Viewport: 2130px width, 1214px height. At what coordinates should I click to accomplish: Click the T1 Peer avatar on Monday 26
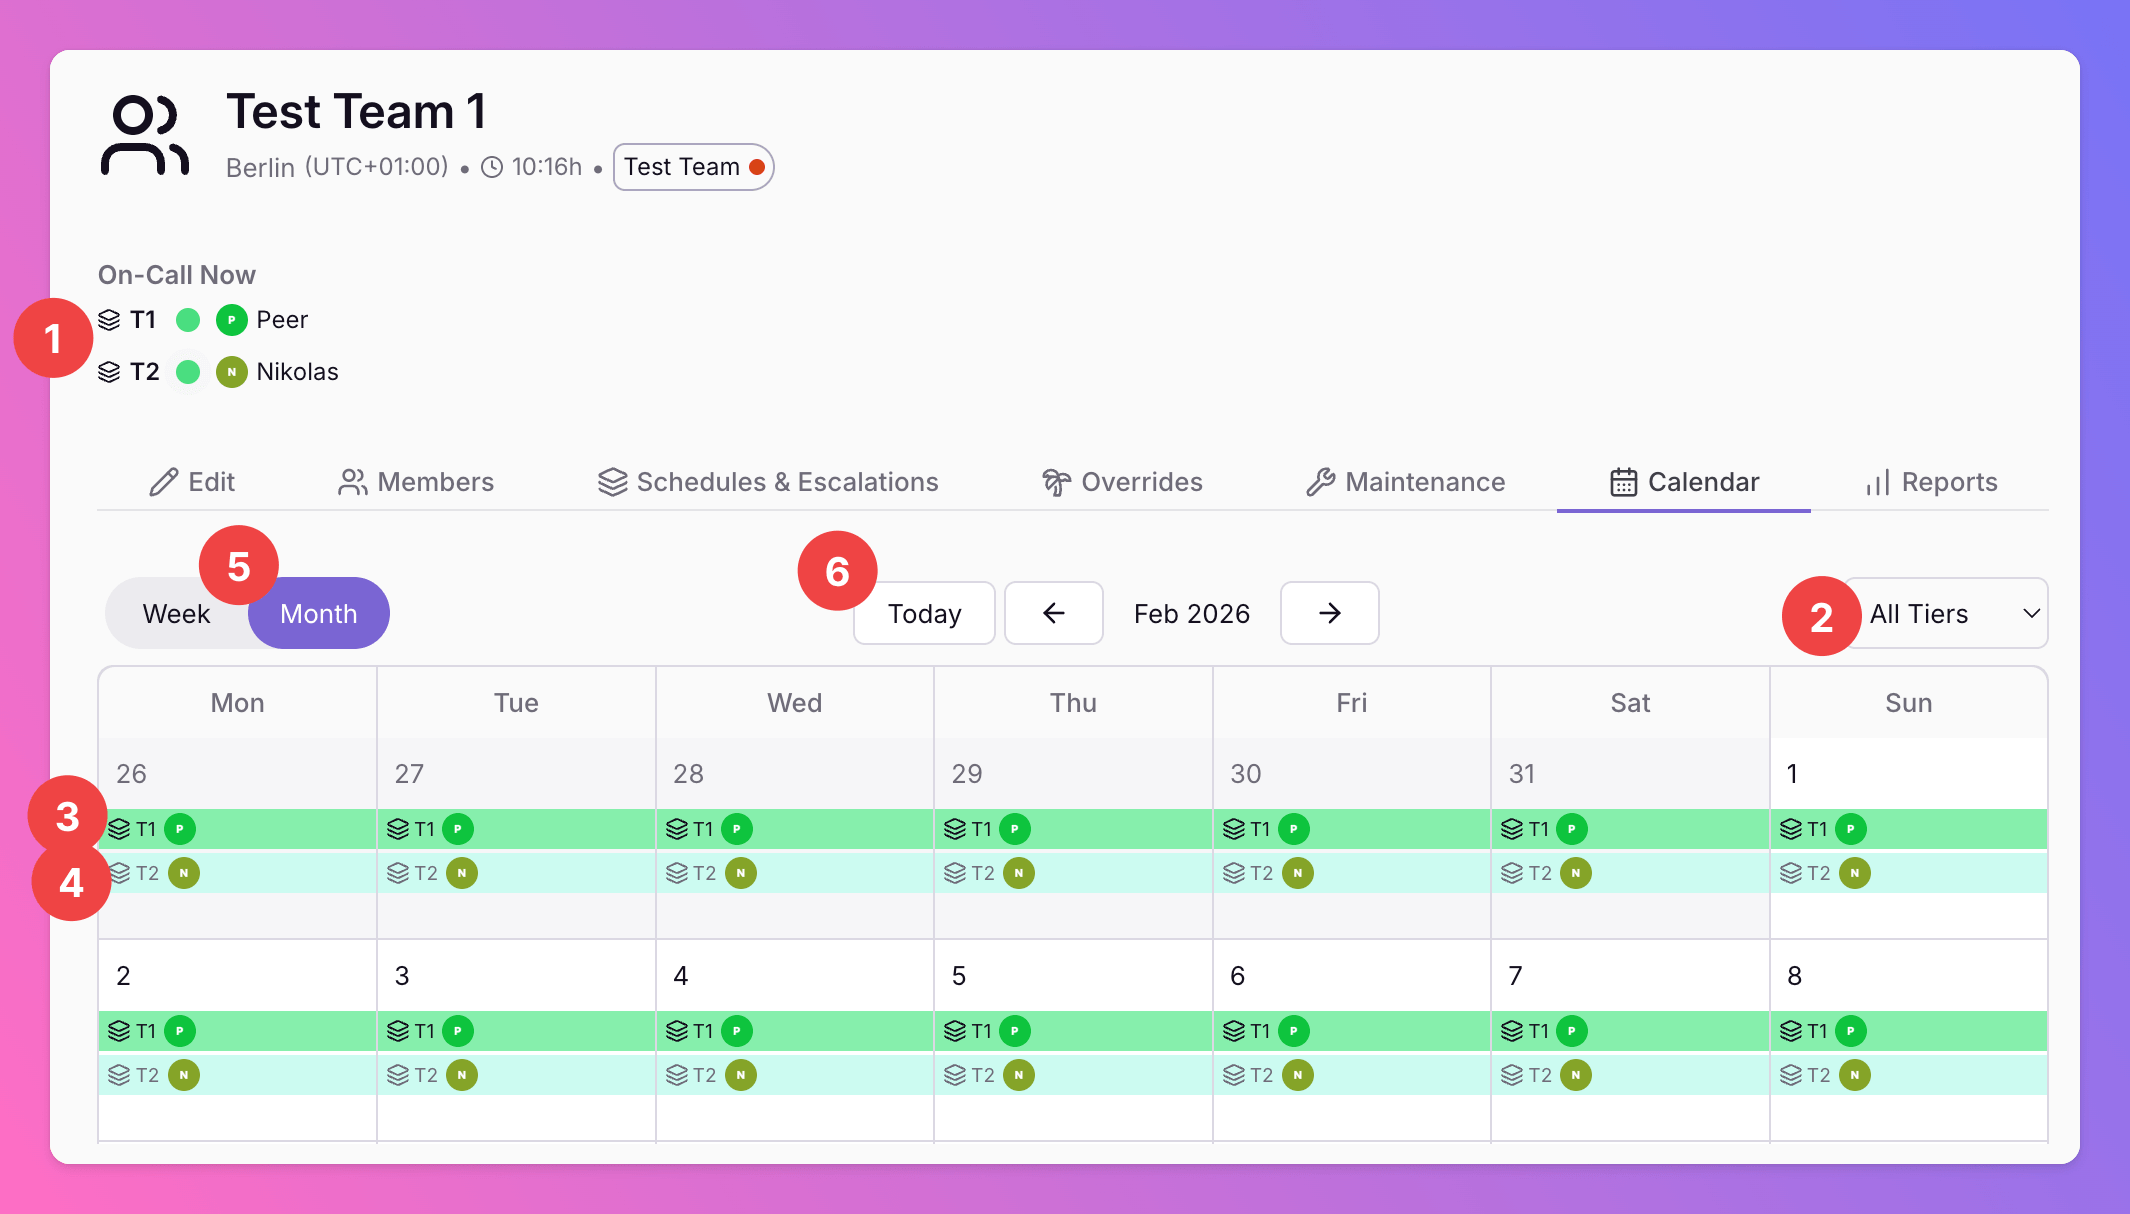(x=180, y=829)
